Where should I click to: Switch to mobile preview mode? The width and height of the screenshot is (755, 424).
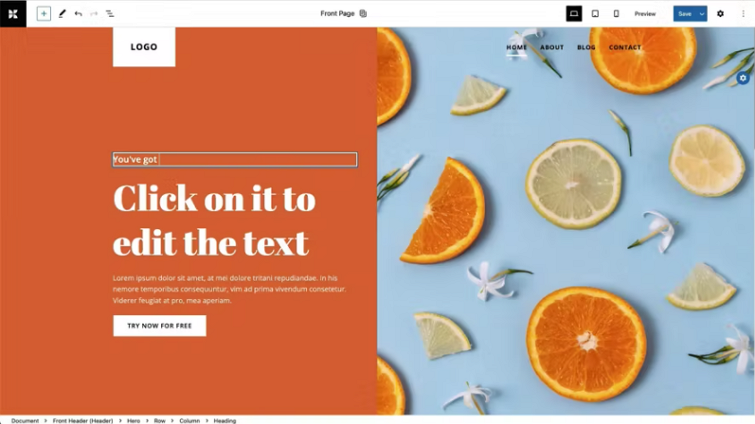click(616, 13)
